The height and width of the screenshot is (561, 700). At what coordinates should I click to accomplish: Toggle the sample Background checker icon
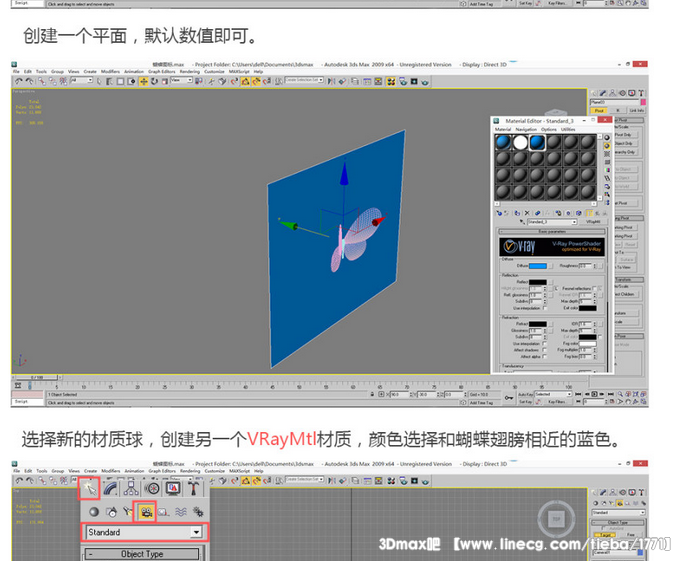point(607,154)
